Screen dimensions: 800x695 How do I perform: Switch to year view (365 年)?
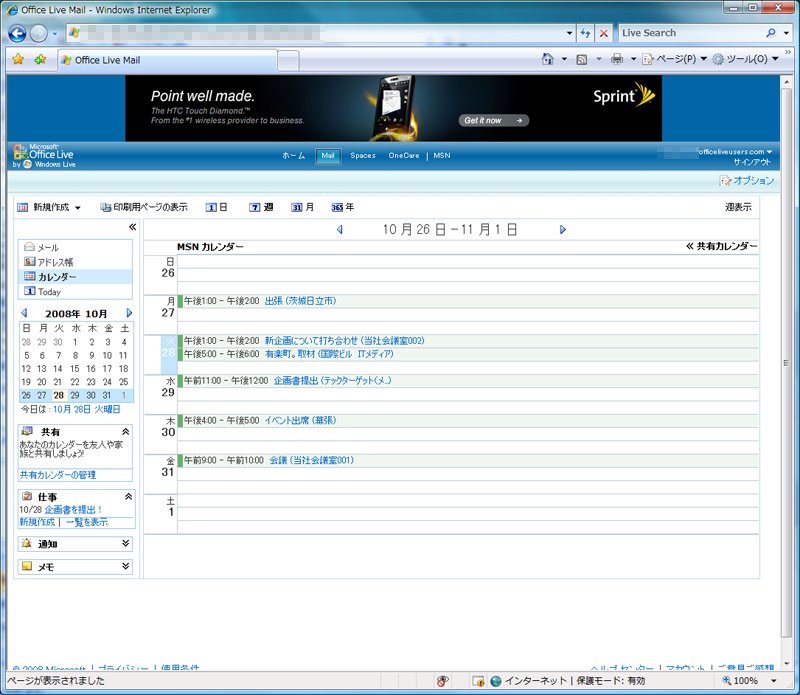point(342,207)
